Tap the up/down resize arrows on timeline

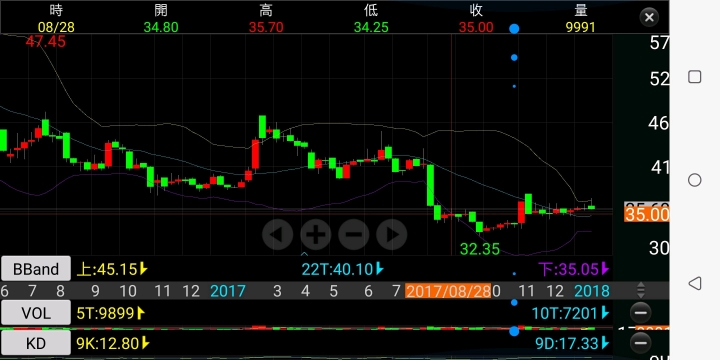coord(641,291)
